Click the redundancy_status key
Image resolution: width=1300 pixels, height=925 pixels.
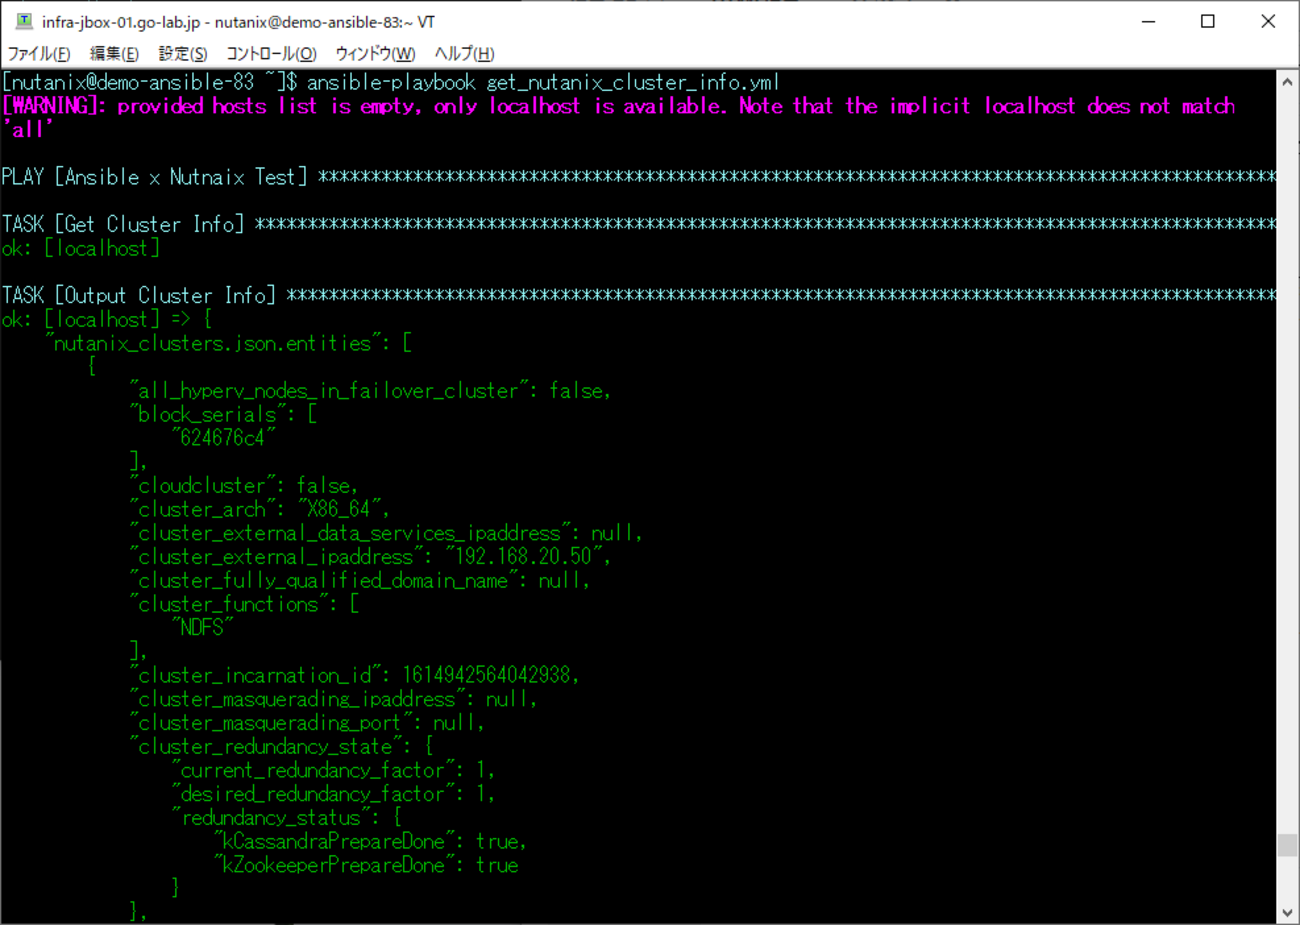(x=270, y=817)
